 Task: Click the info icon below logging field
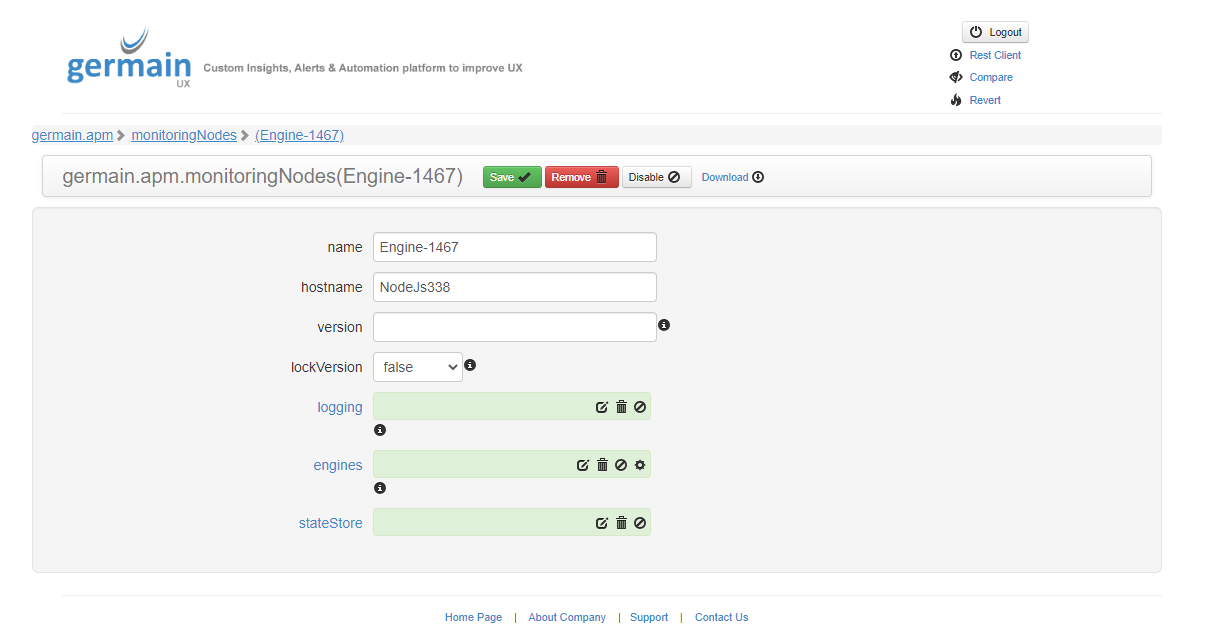(380, 430)
